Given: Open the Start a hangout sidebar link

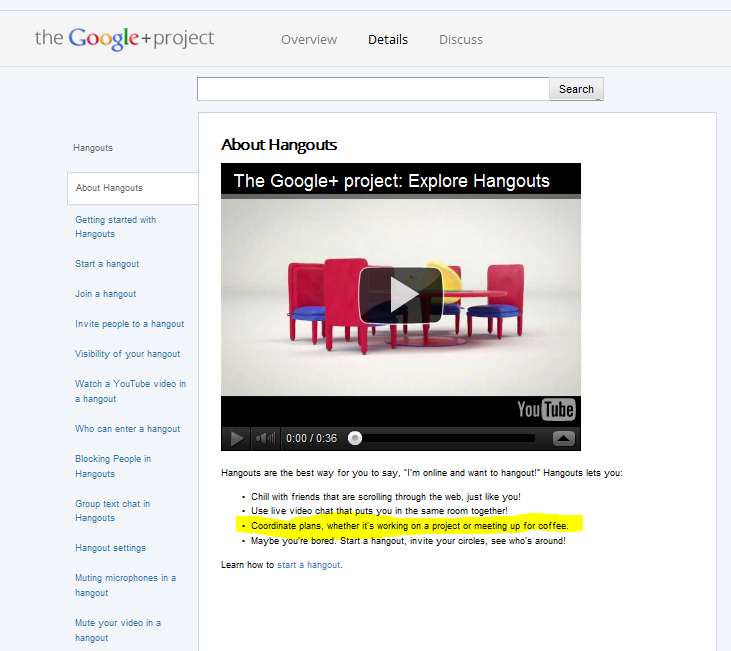Looking at the screenshot, I should (x=107, y=264).
